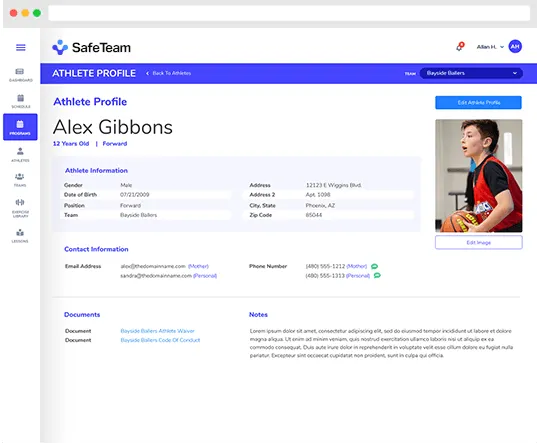This screenshot has width=537, height=445.
Task: Click the Edit Athlete Profile button
Action: 478,102
